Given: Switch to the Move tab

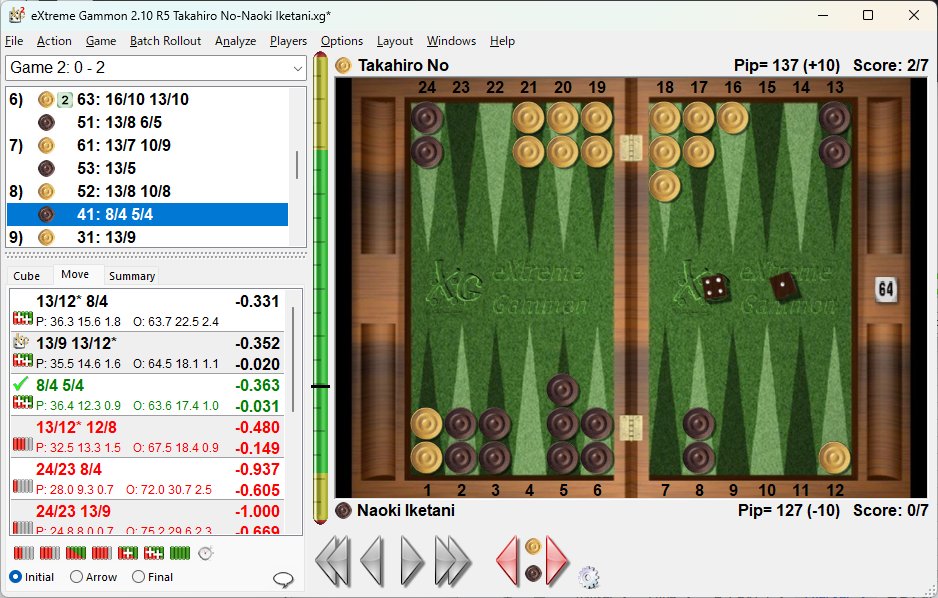Looking at the screenshot, I should pos(75,274).
